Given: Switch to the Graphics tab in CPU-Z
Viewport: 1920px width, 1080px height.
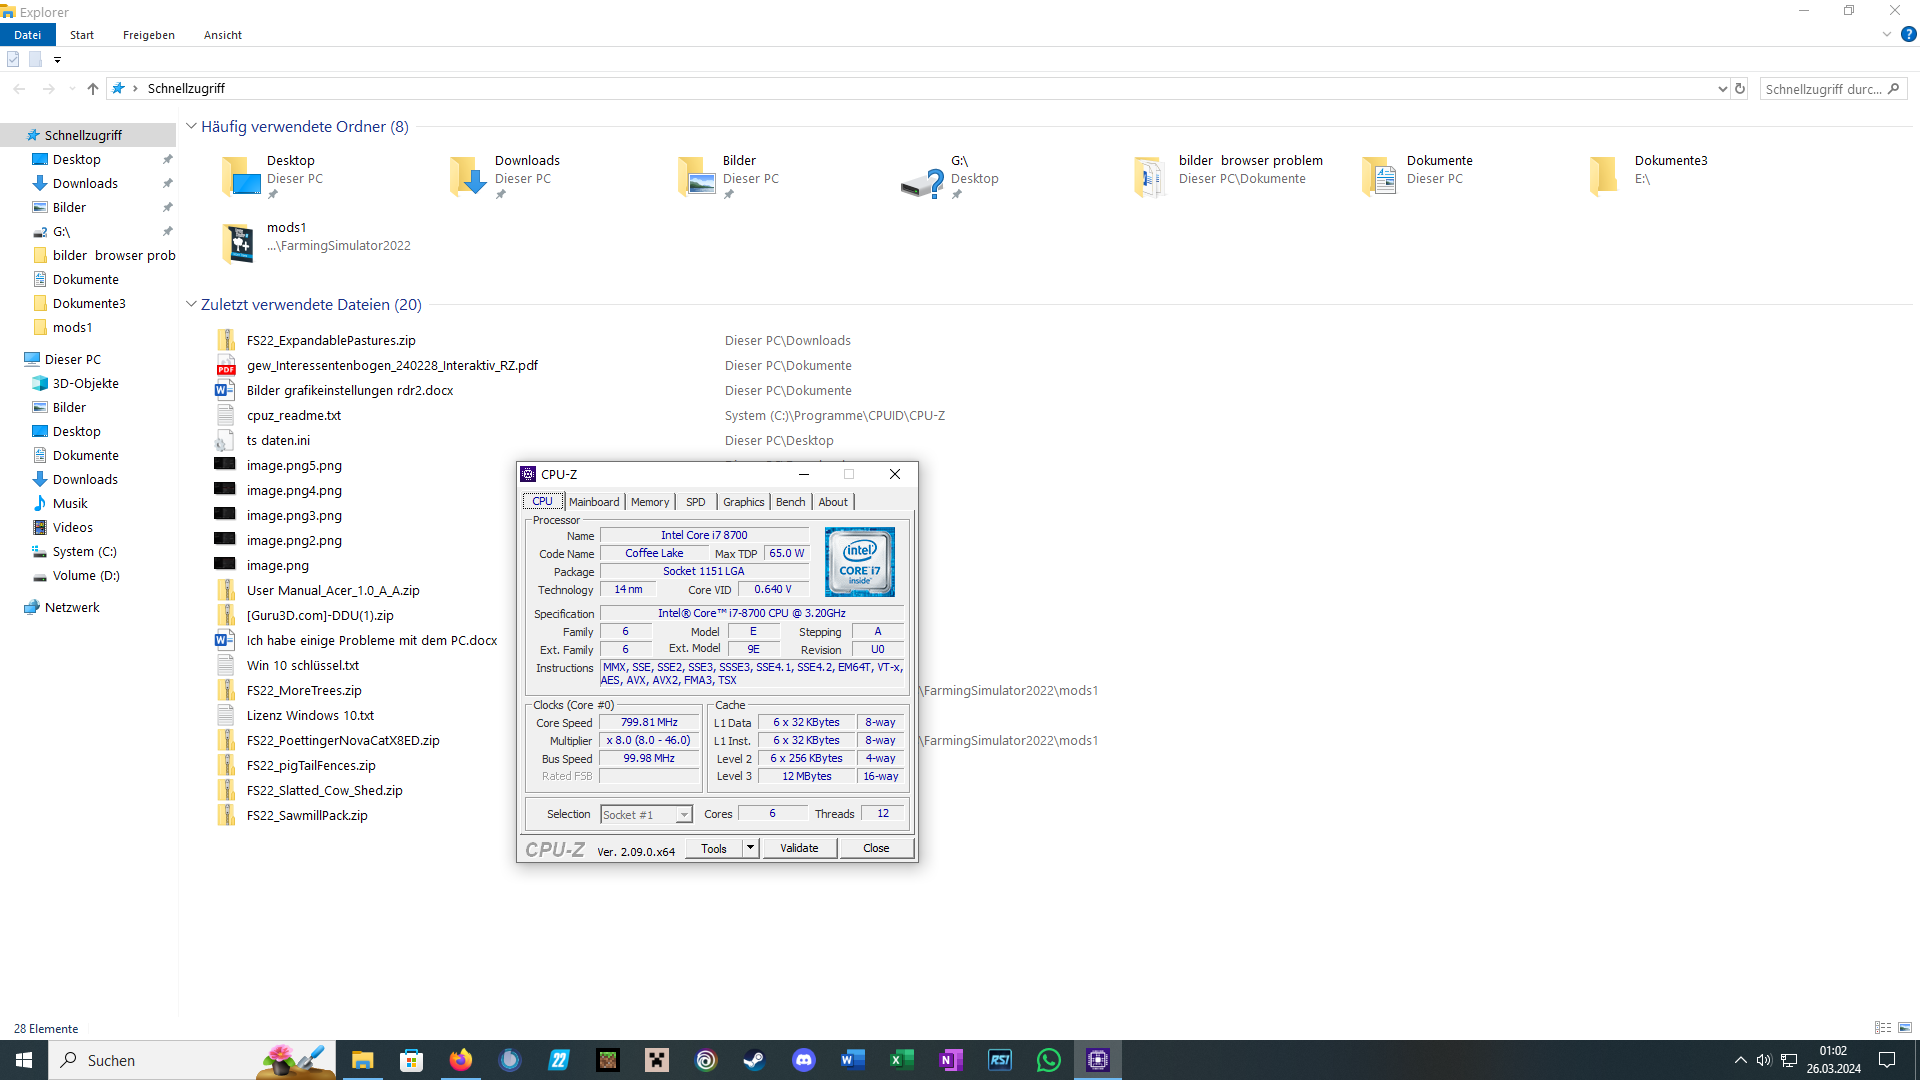Looking at the screenshot, I should pos(743,501).
